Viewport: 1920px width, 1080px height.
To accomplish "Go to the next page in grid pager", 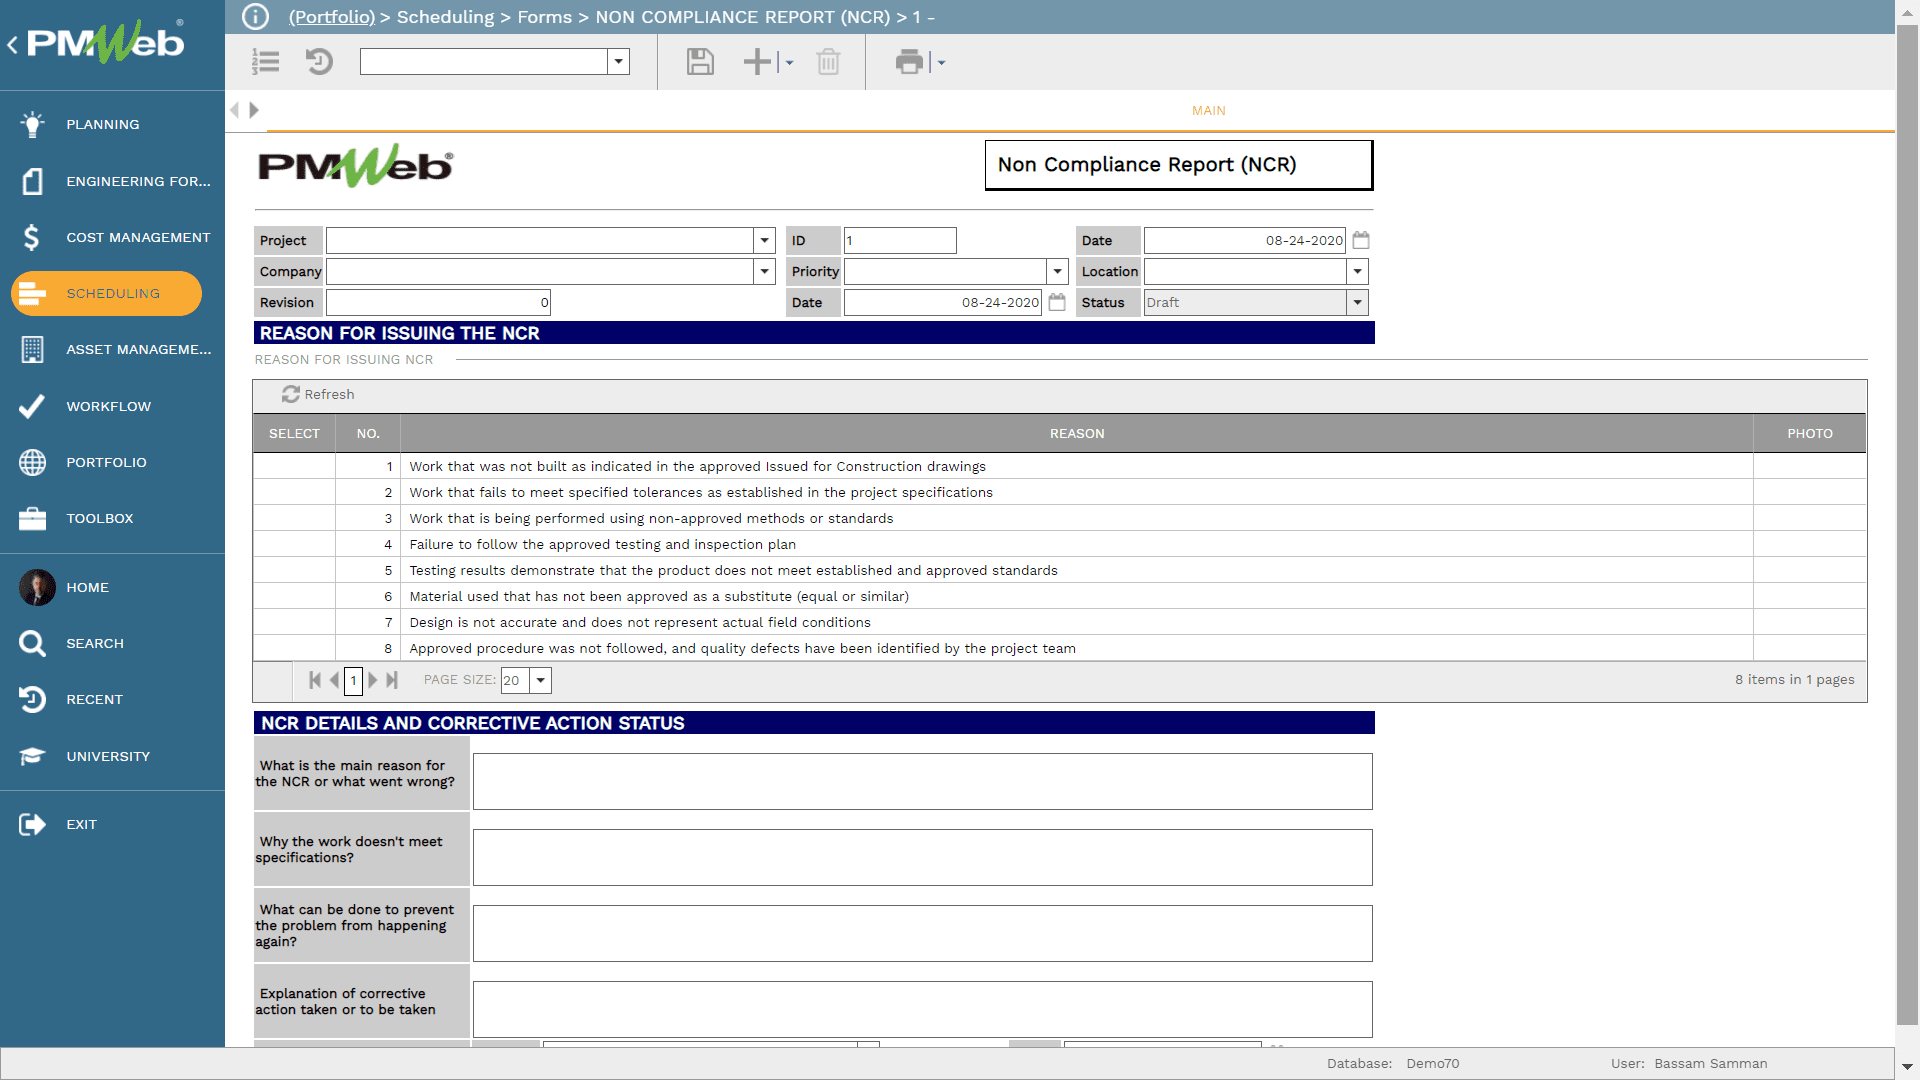I will coord(373,681).
